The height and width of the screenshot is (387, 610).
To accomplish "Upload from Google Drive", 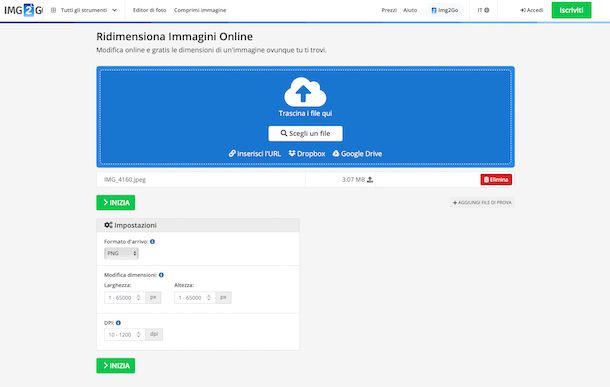I will pyautogui.click(x=357, y=154).
